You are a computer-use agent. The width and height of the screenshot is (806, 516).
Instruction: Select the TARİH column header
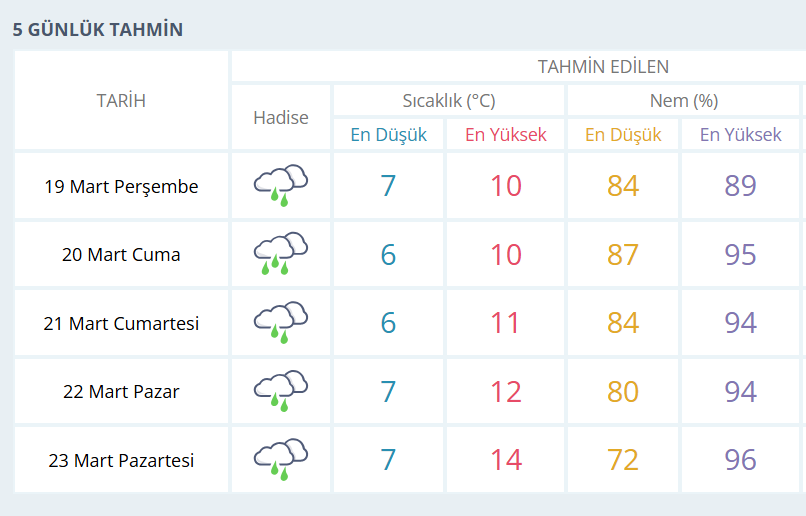(x=121, y=100)
